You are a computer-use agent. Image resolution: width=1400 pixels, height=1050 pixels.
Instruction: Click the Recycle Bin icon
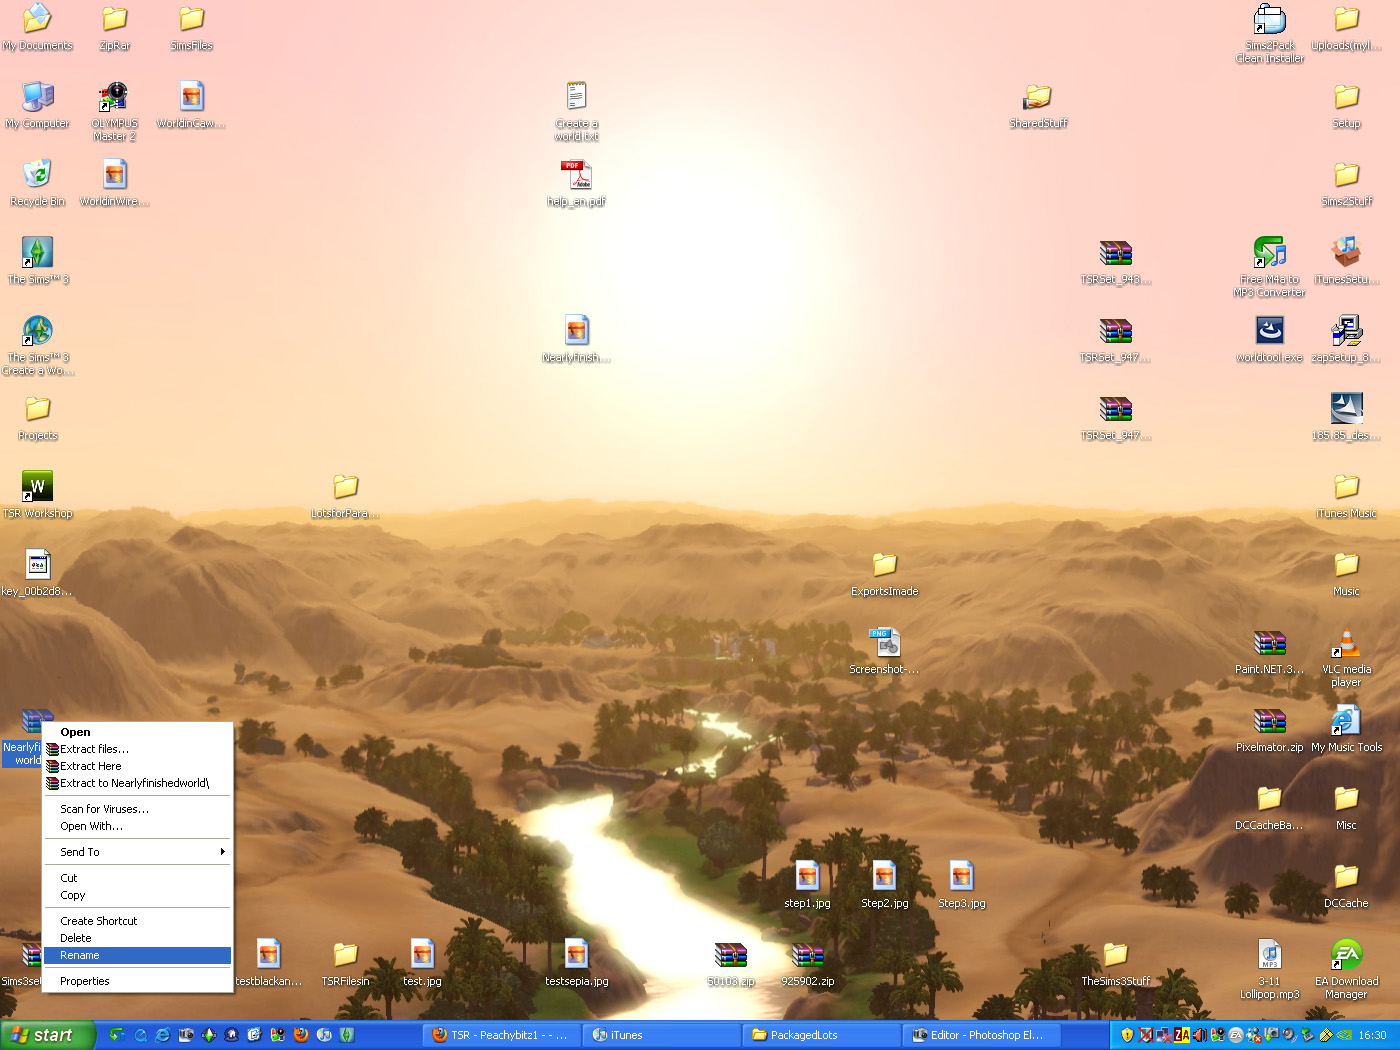coord(37,175)
